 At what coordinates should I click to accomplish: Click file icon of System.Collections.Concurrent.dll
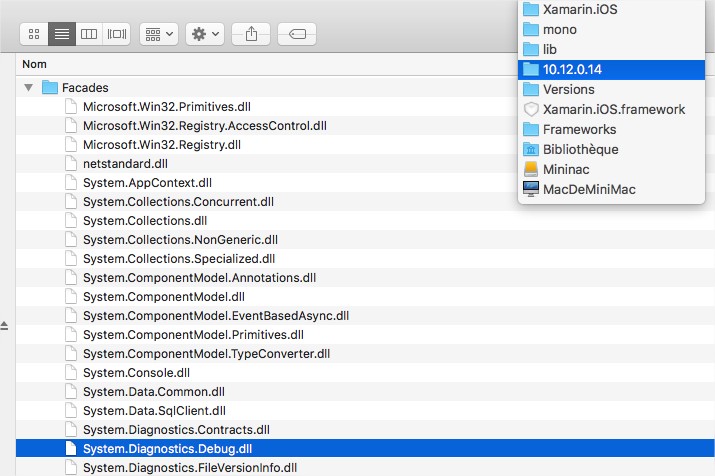tap(71, 202)
